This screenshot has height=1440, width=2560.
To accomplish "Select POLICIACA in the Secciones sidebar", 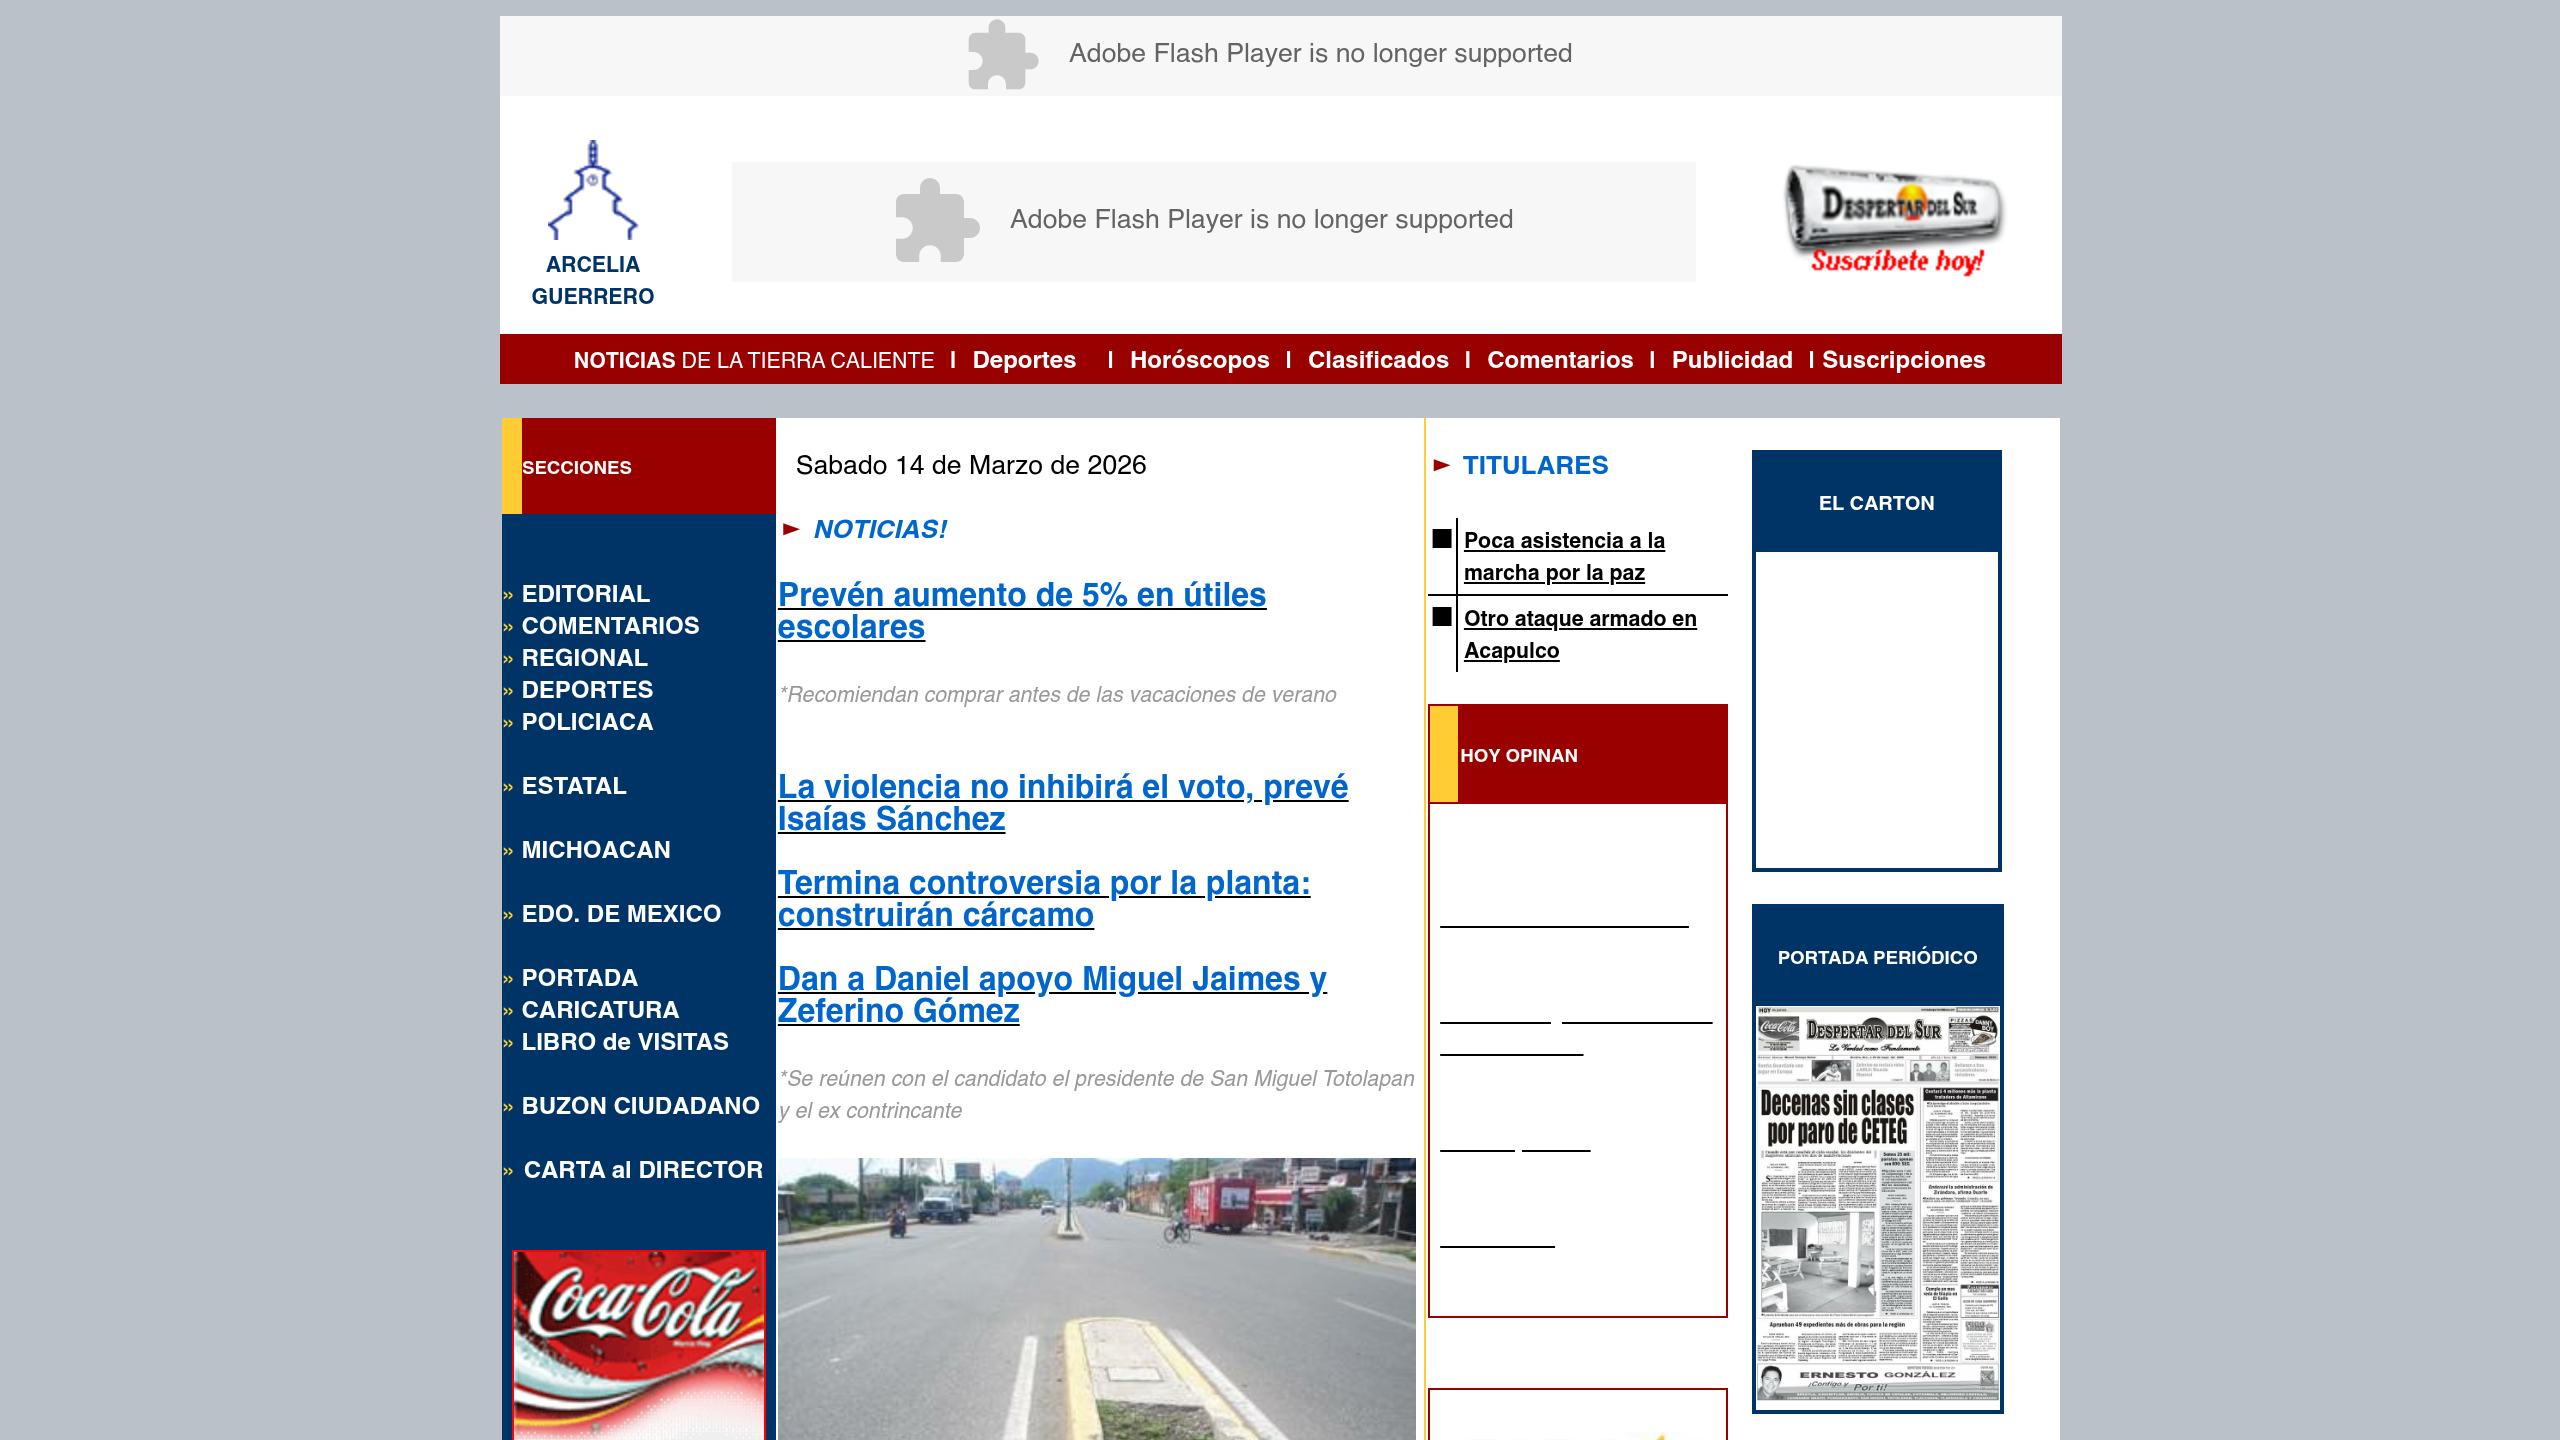I will 587,722.
